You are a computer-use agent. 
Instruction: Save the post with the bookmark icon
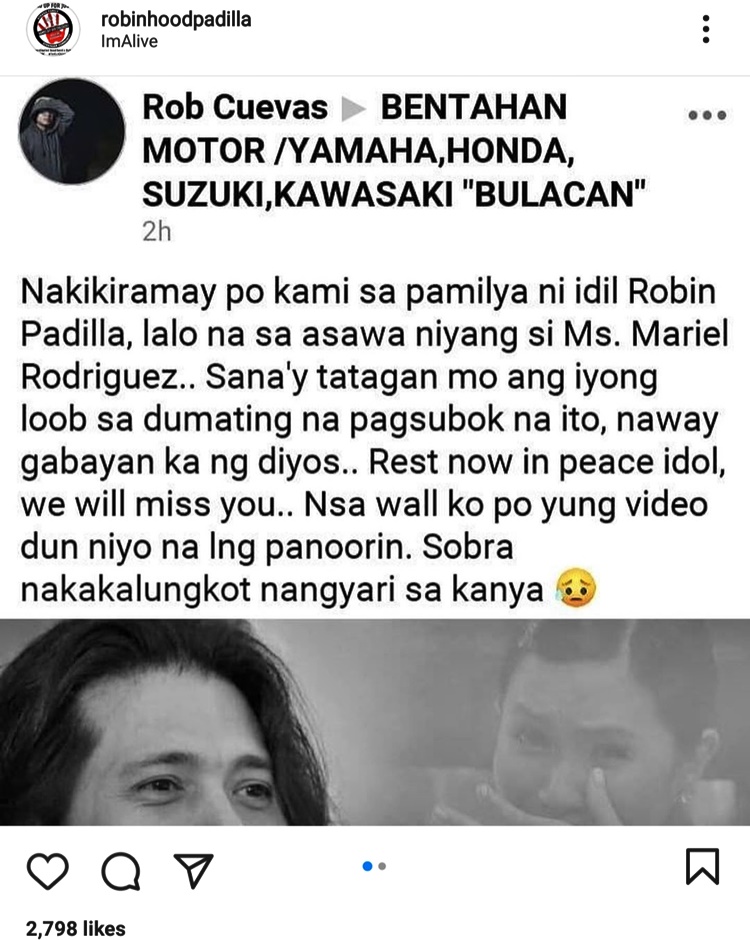(702, 866)
